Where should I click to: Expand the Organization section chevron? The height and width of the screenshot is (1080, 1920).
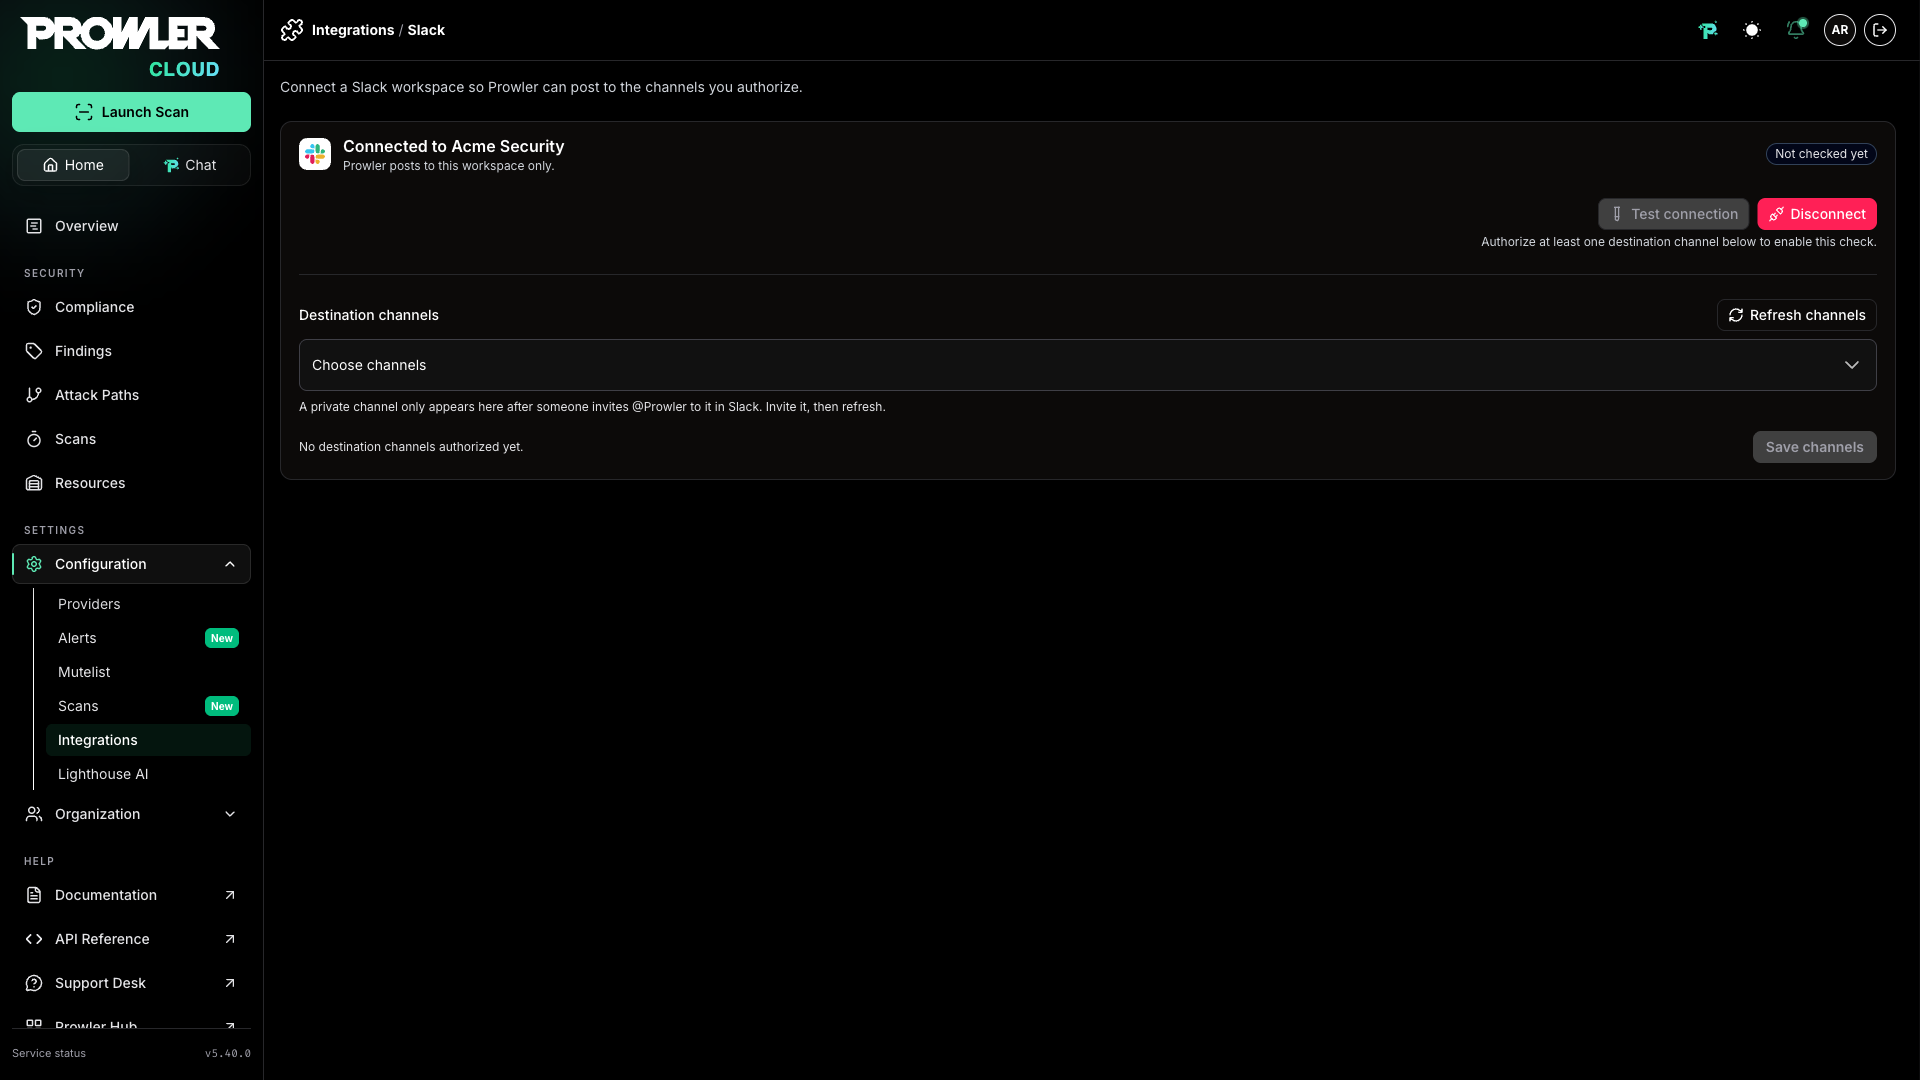[x=230, y=814]
